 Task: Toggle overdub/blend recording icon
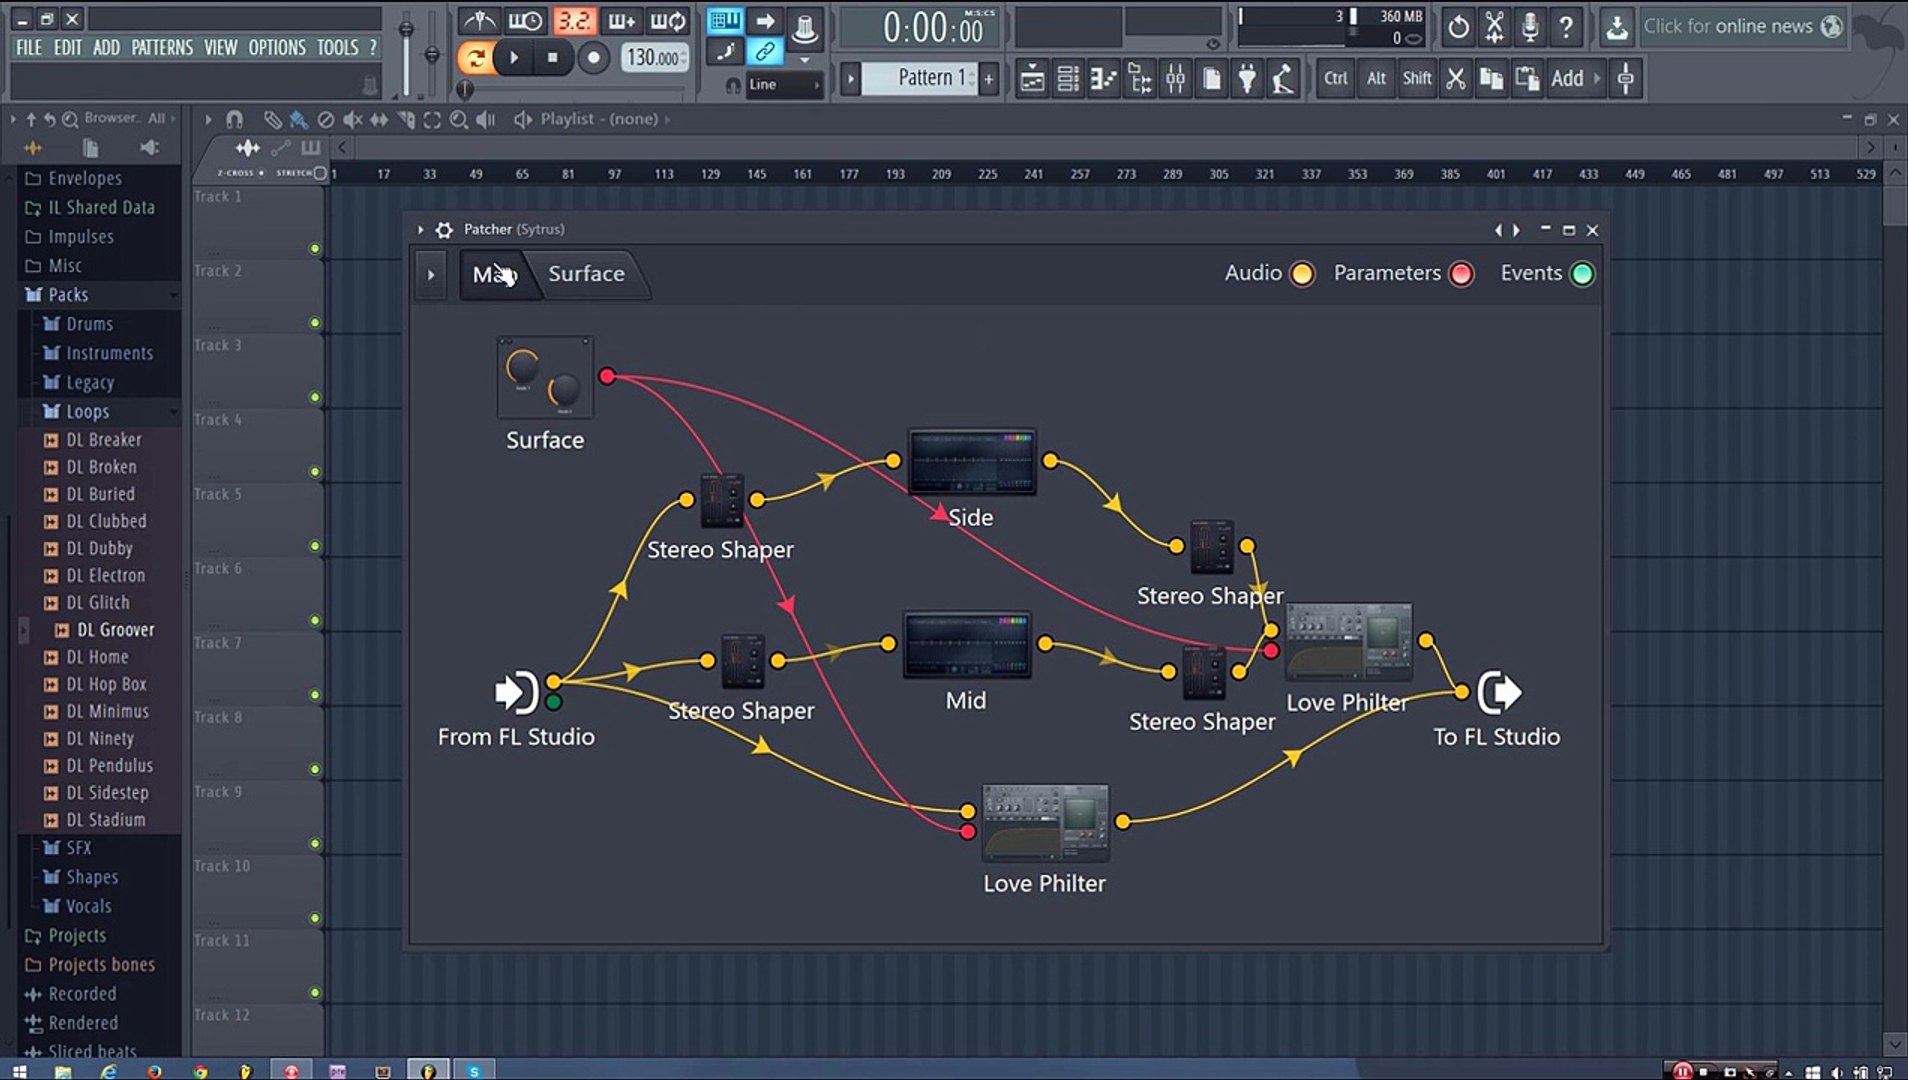tap(621, 21)
